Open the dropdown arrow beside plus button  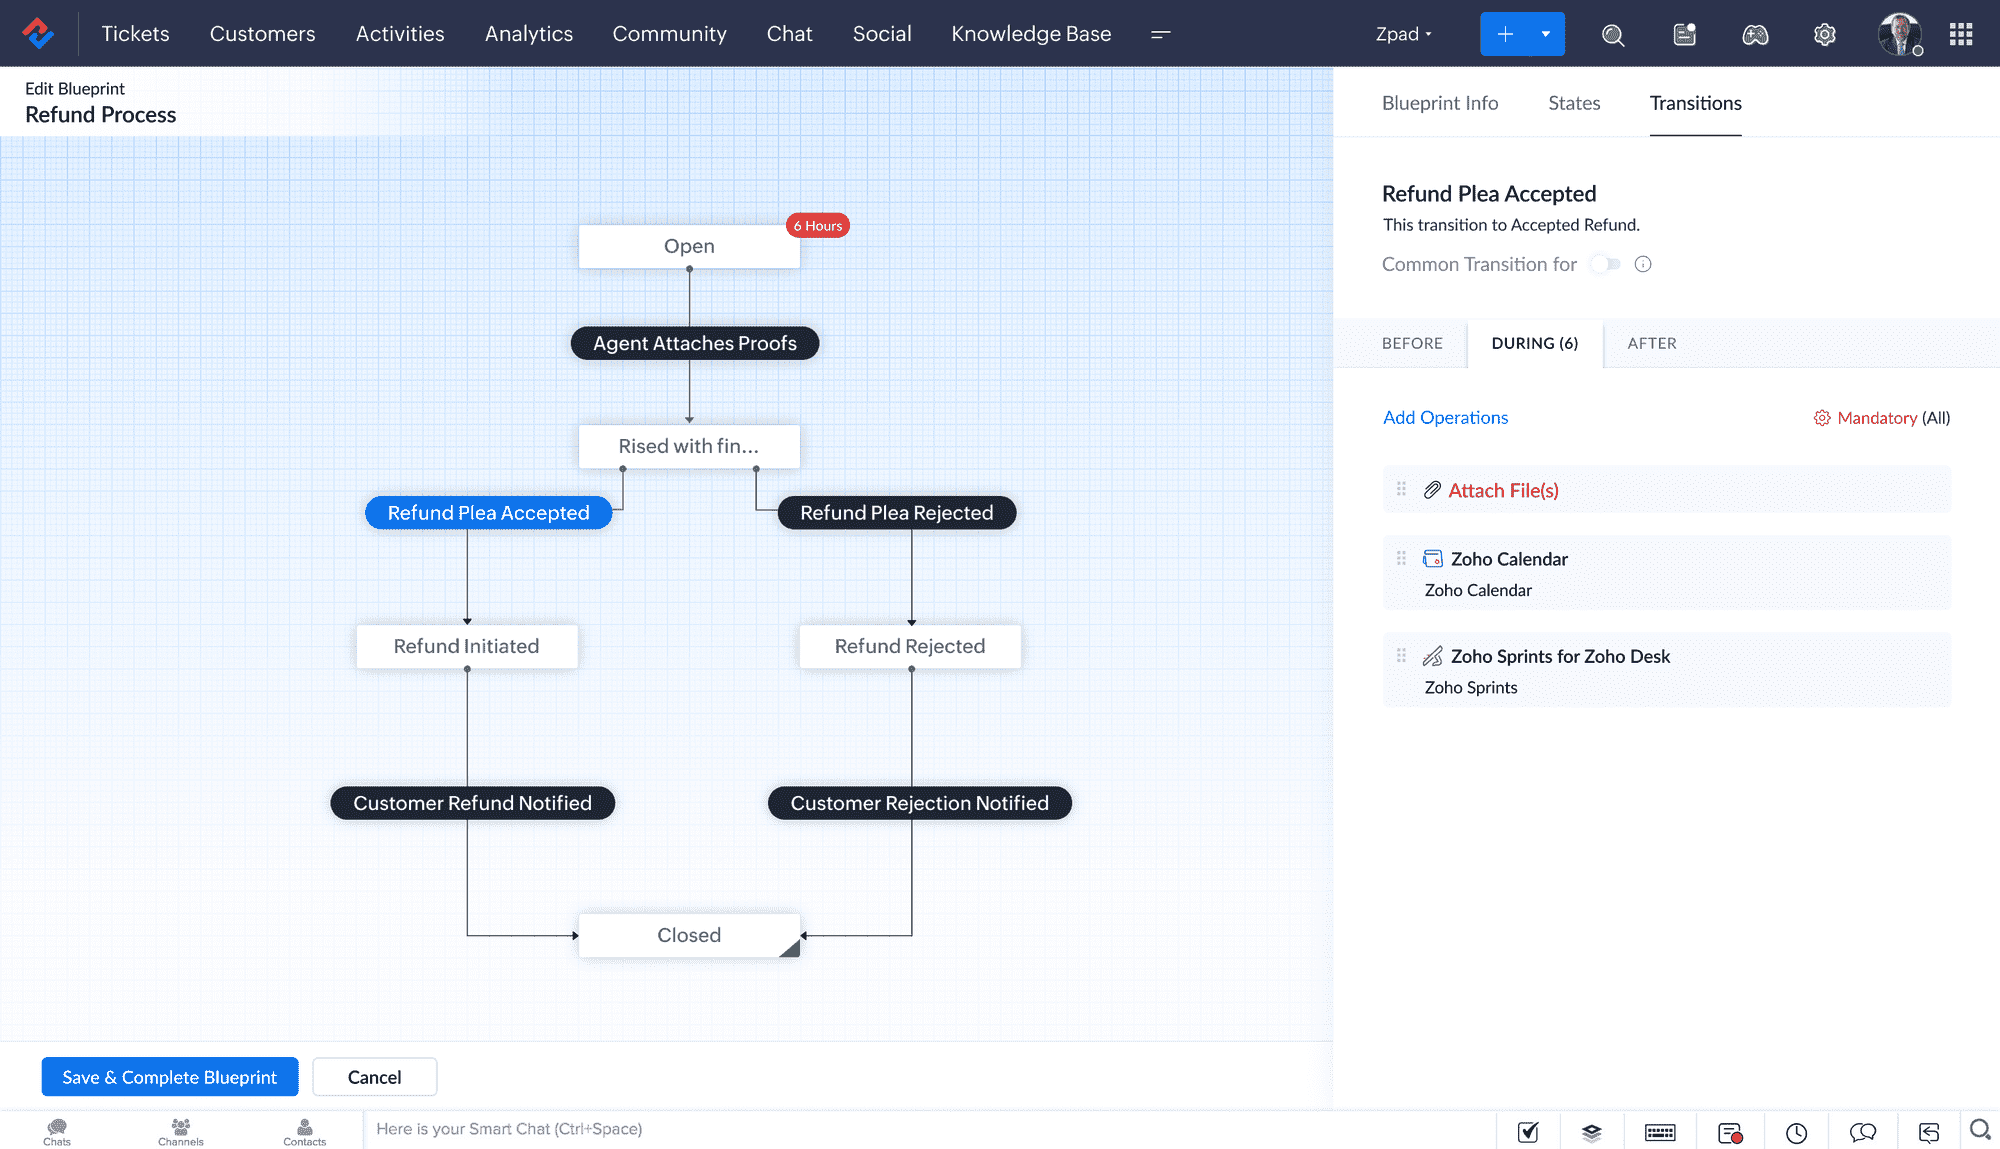[1546, 34]
